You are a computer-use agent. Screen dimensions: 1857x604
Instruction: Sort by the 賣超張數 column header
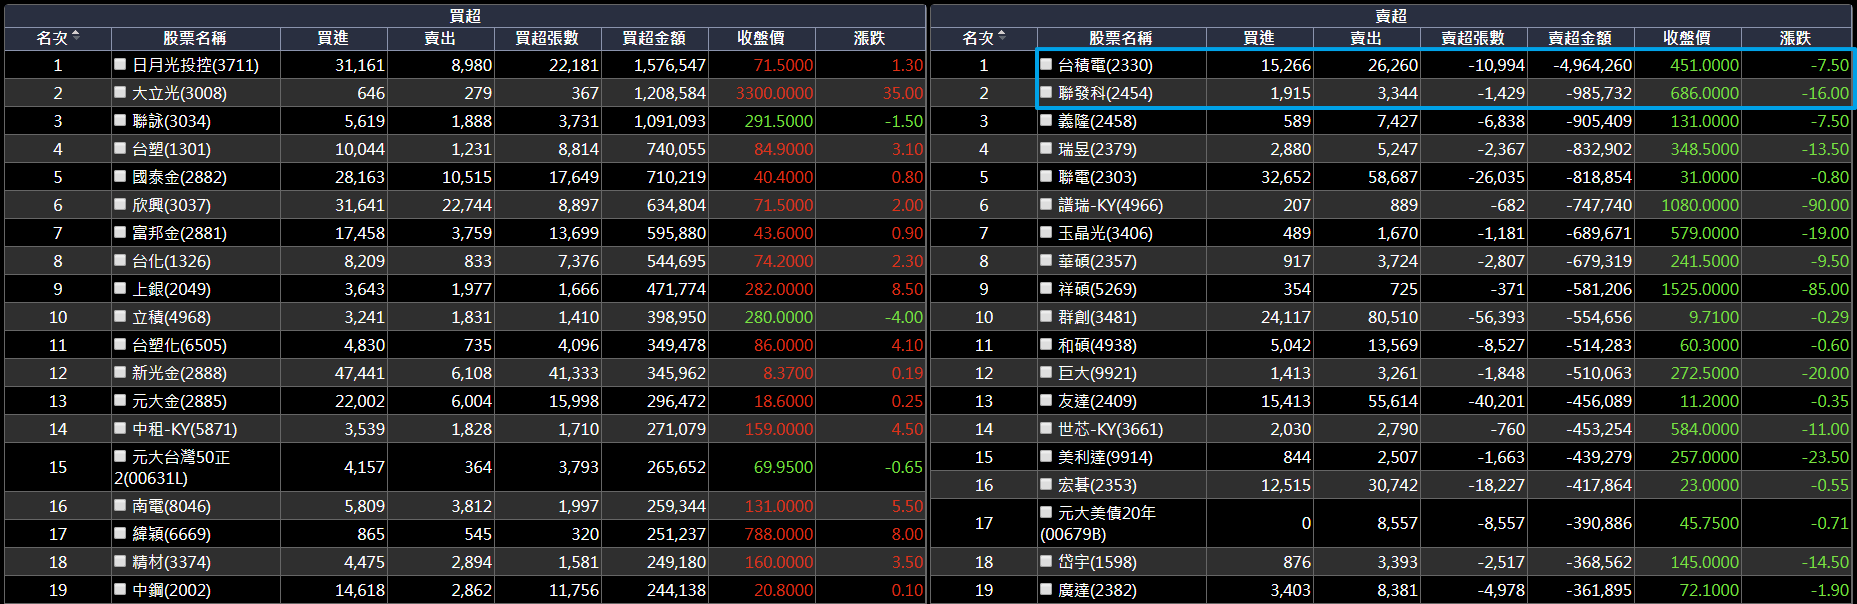[1473, 38]
